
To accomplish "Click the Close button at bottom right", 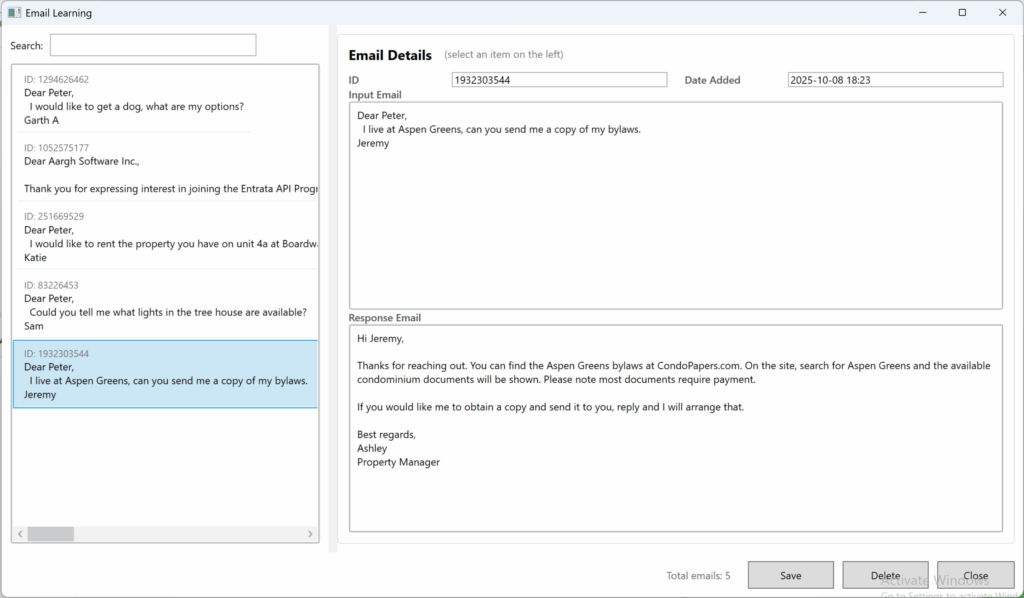I will (975, 575).
